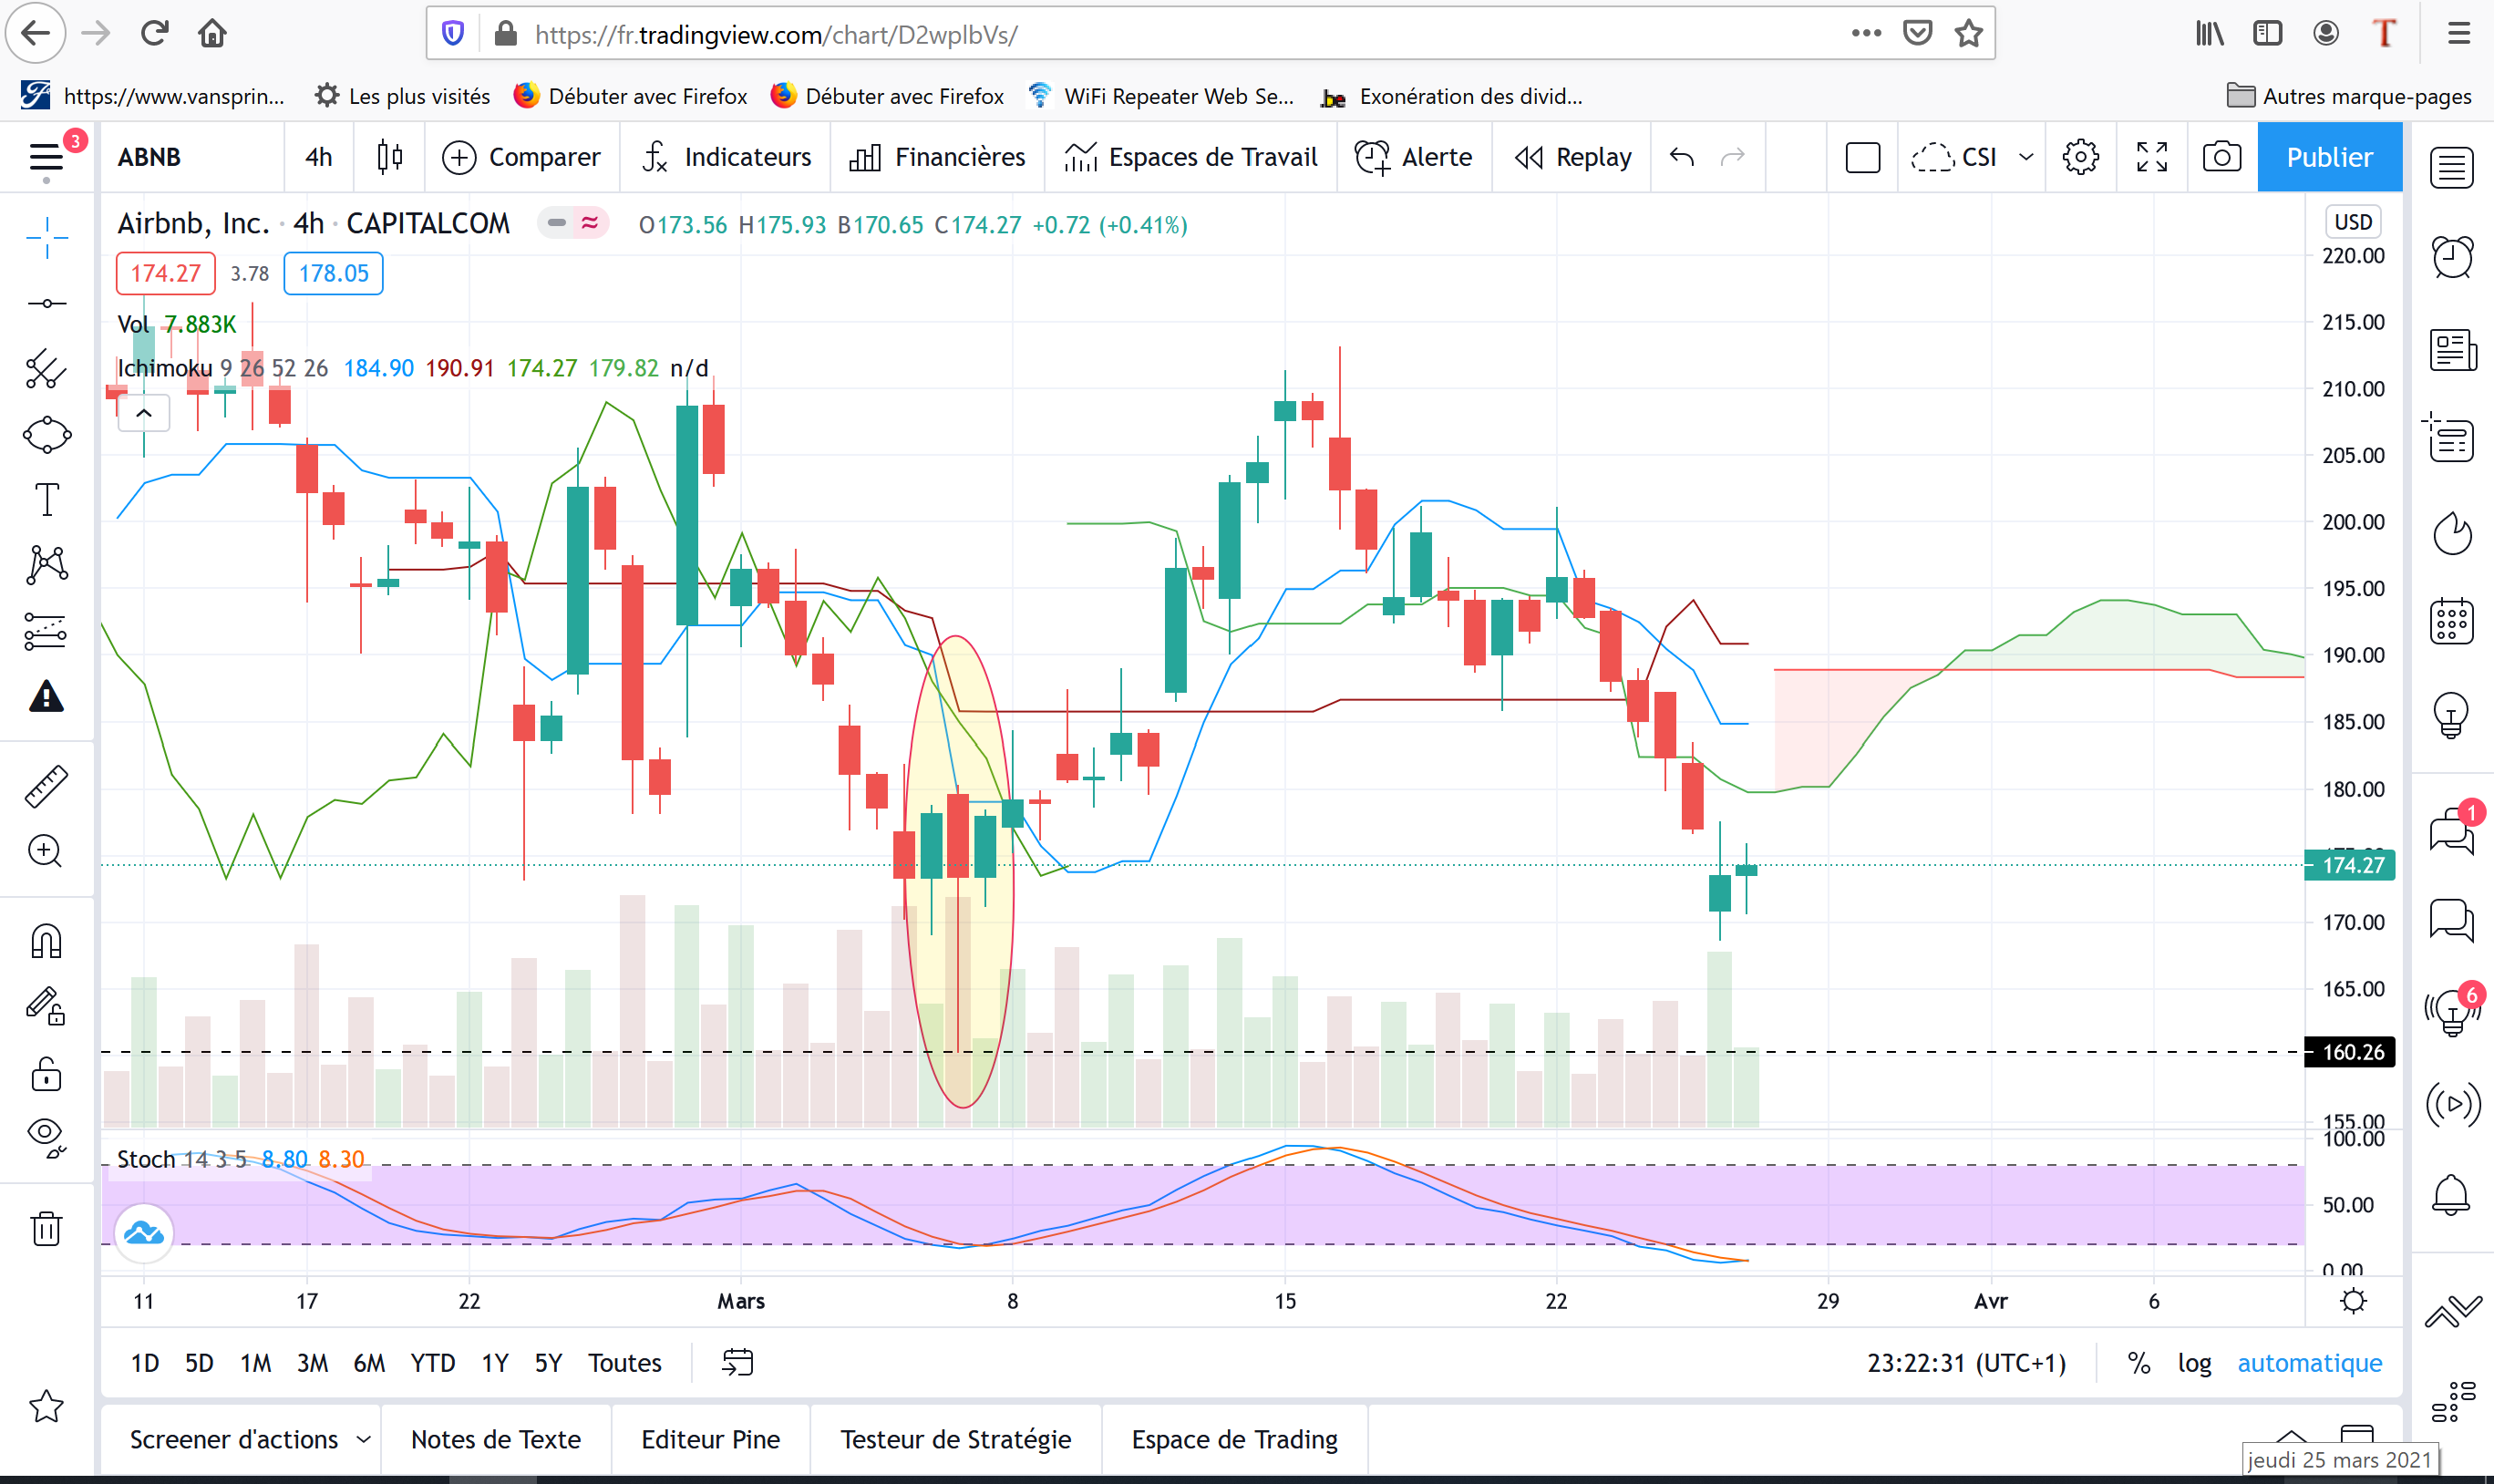Open chart settings gear in toolbar

[2080, 157]
